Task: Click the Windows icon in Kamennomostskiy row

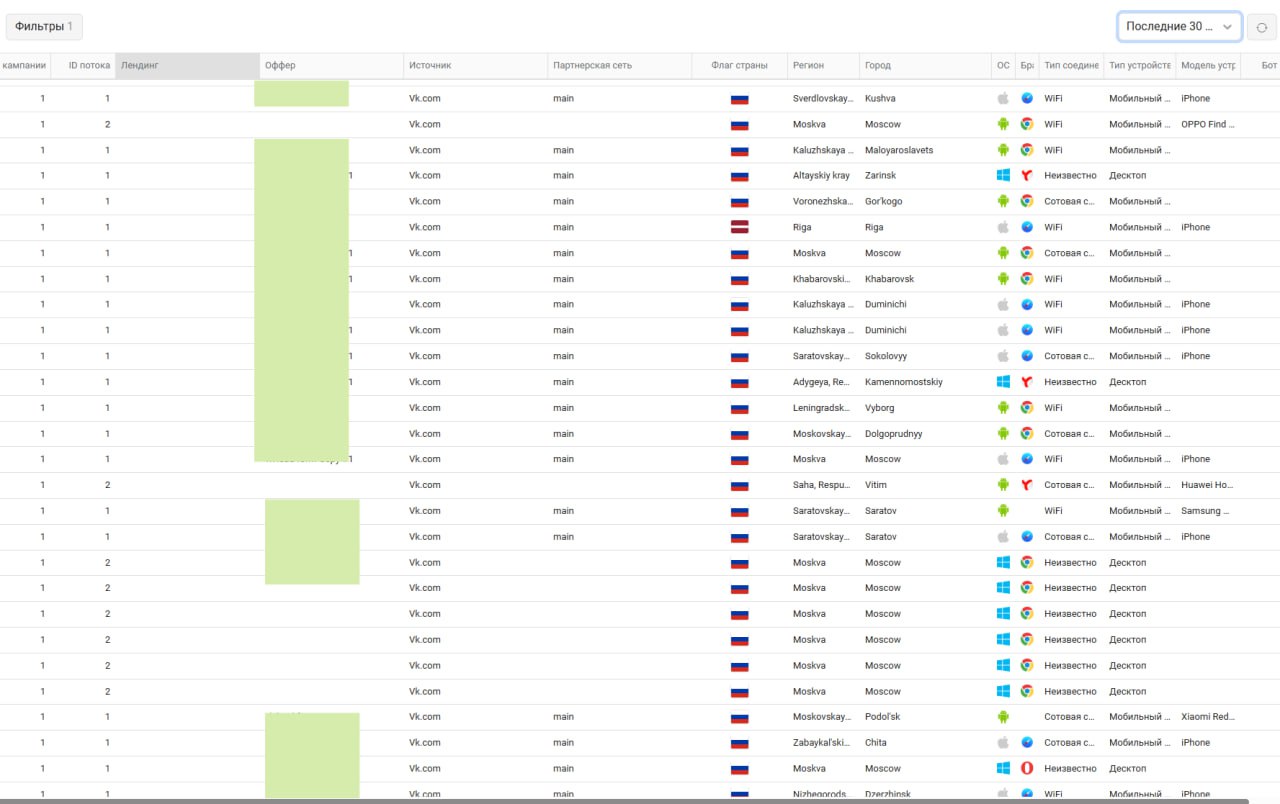Action: click(1003, 382)
